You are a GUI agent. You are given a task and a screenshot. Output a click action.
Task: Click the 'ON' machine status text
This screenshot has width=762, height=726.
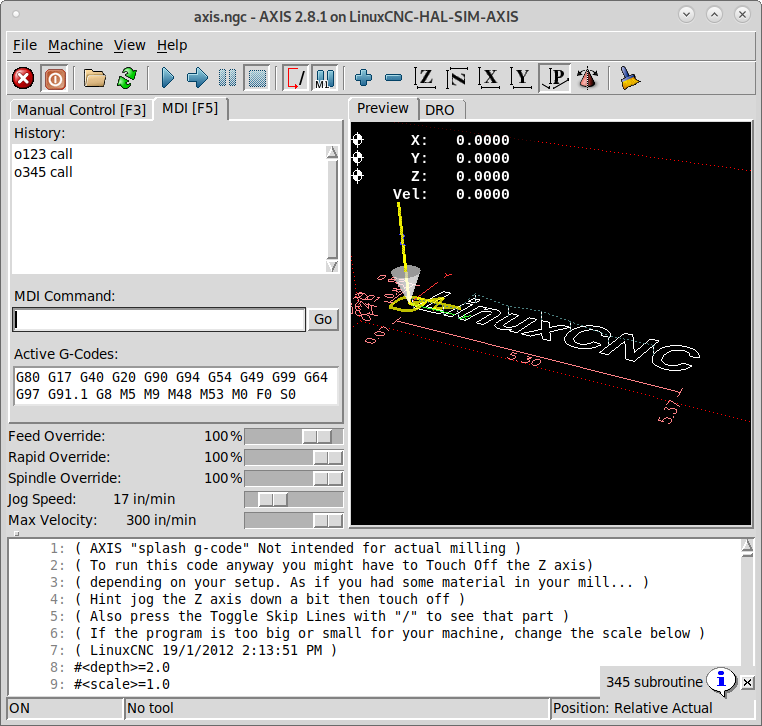tap(19, 709)
